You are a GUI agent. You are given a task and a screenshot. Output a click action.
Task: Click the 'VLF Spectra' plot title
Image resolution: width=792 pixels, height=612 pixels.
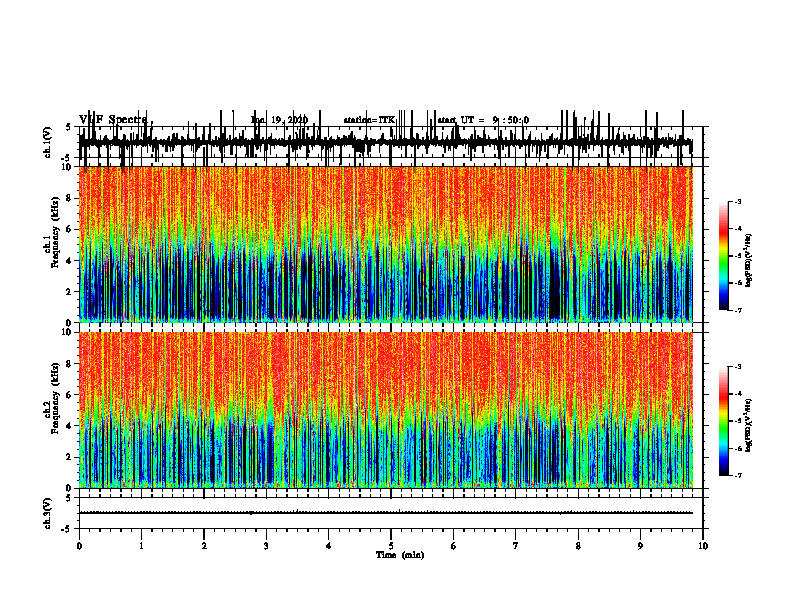113,120
